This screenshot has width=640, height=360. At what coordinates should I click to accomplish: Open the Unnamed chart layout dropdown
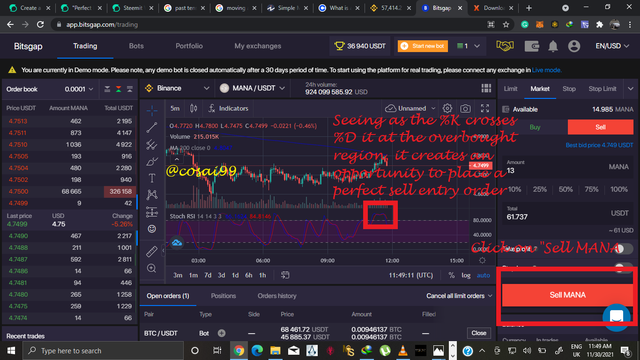411,108
